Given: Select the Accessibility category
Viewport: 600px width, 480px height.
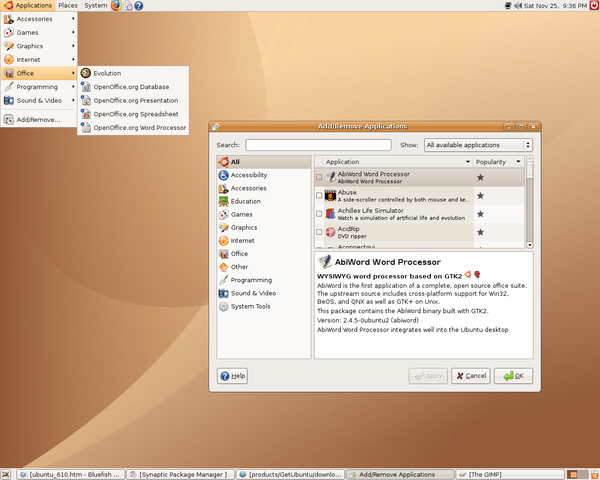Looking at the screenshot, I should 264,175.
